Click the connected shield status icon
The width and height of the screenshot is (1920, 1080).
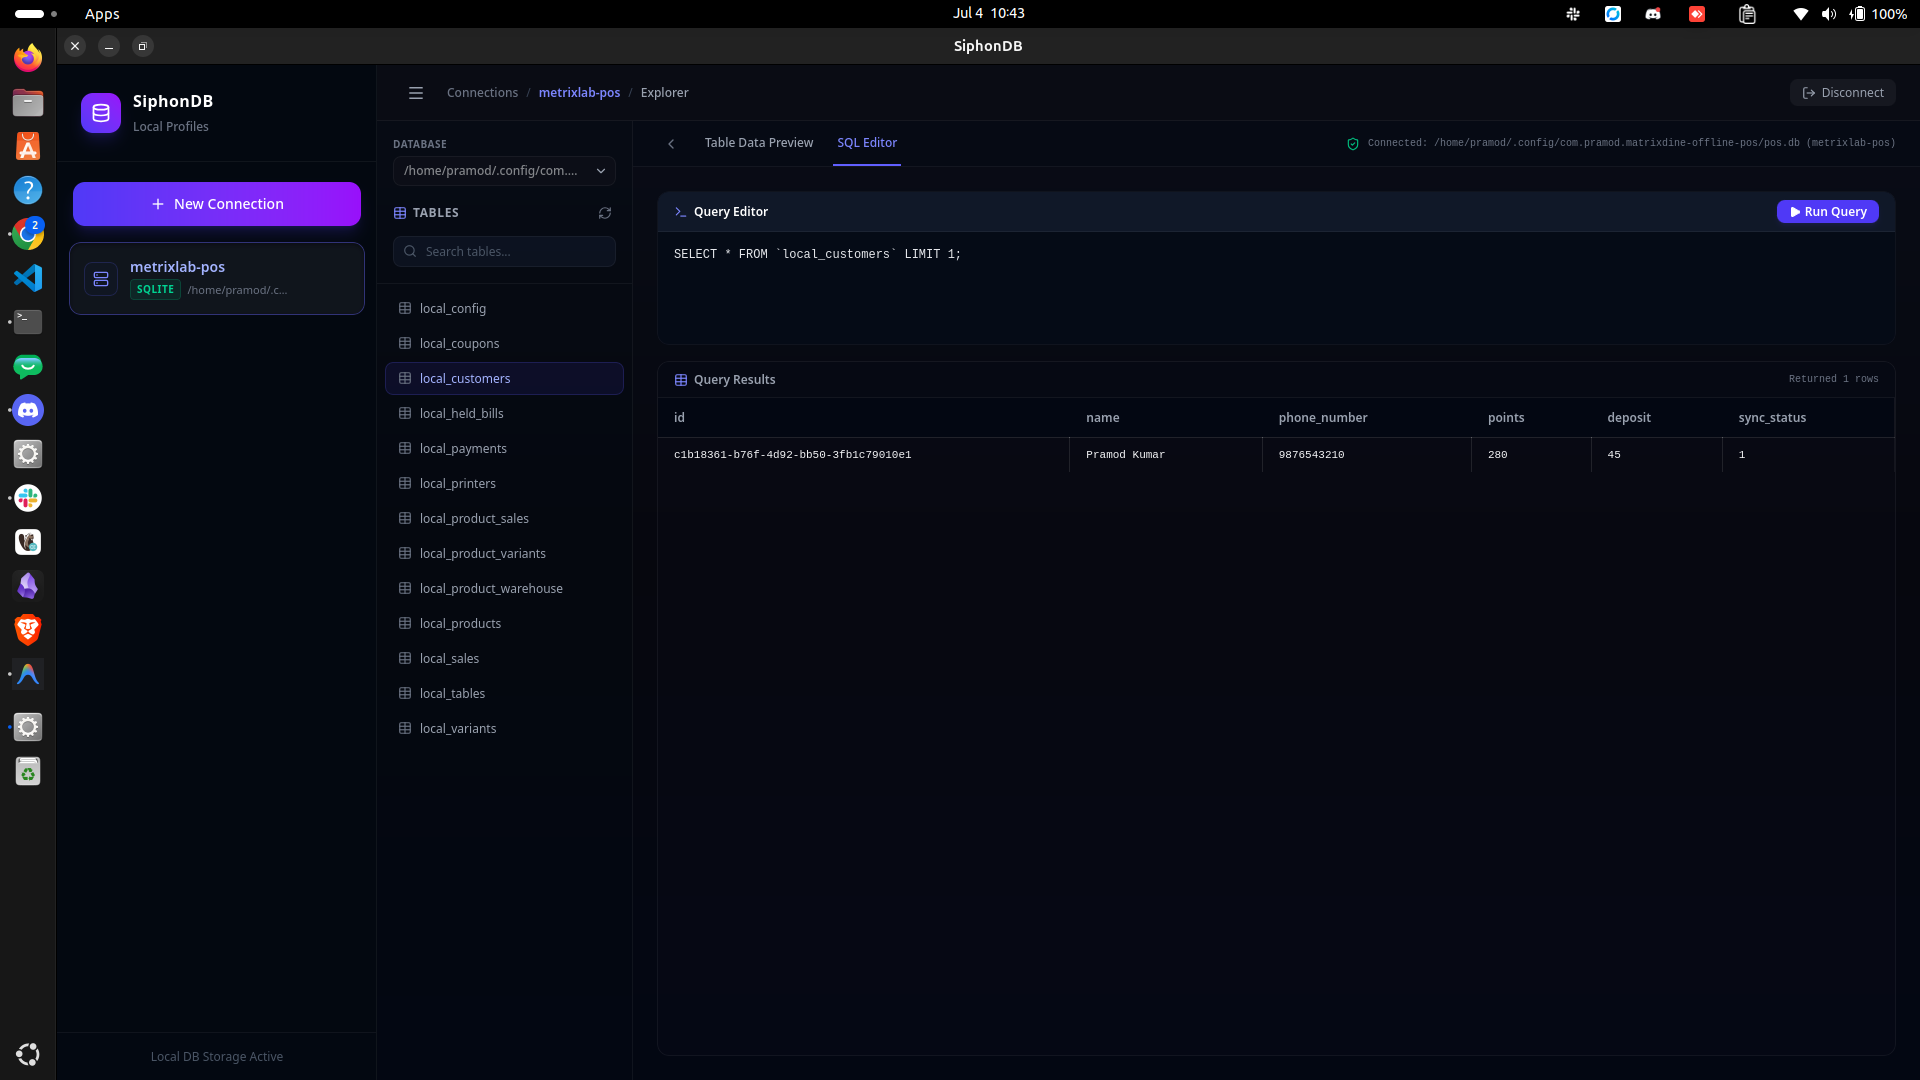pyautogui.click(x=1353, y=144)
